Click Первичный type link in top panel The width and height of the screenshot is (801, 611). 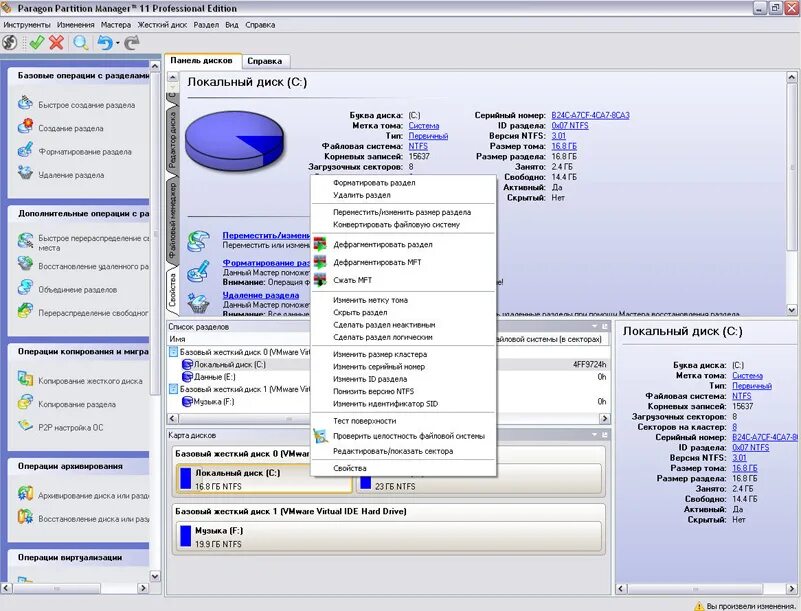428,136
